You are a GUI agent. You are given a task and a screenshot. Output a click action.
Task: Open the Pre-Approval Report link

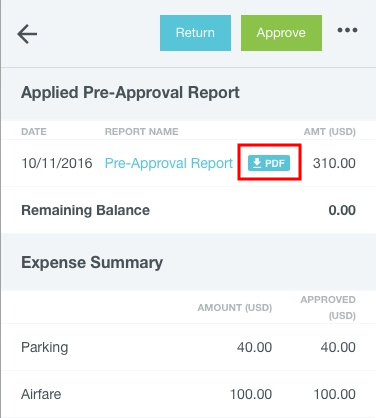(x=169, y=163)
